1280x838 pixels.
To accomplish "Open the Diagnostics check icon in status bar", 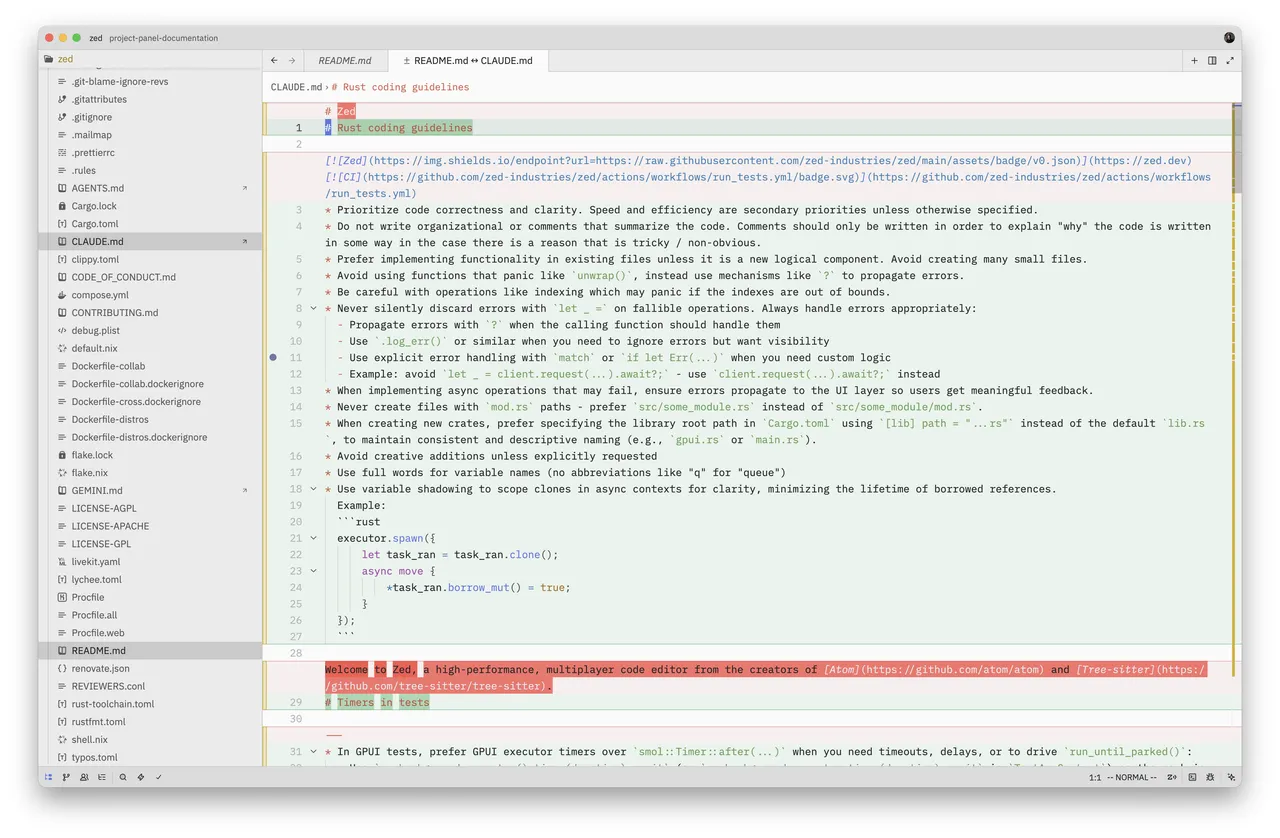I will (159, 777).
